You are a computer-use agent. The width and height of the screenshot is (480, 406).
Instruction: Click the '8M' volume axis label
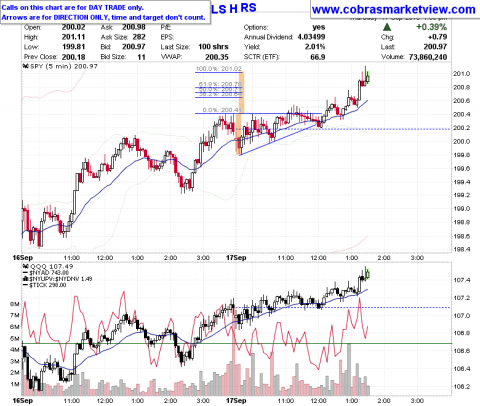[15, 304]
